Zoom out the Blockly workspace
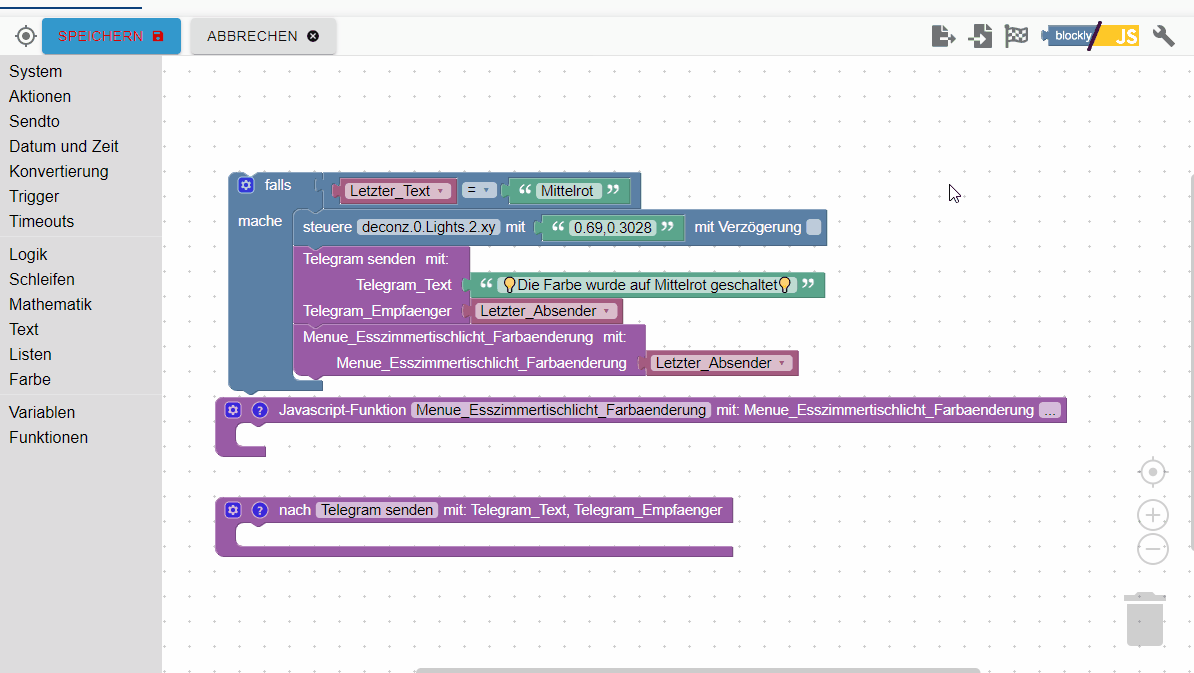 [1152, 549]
